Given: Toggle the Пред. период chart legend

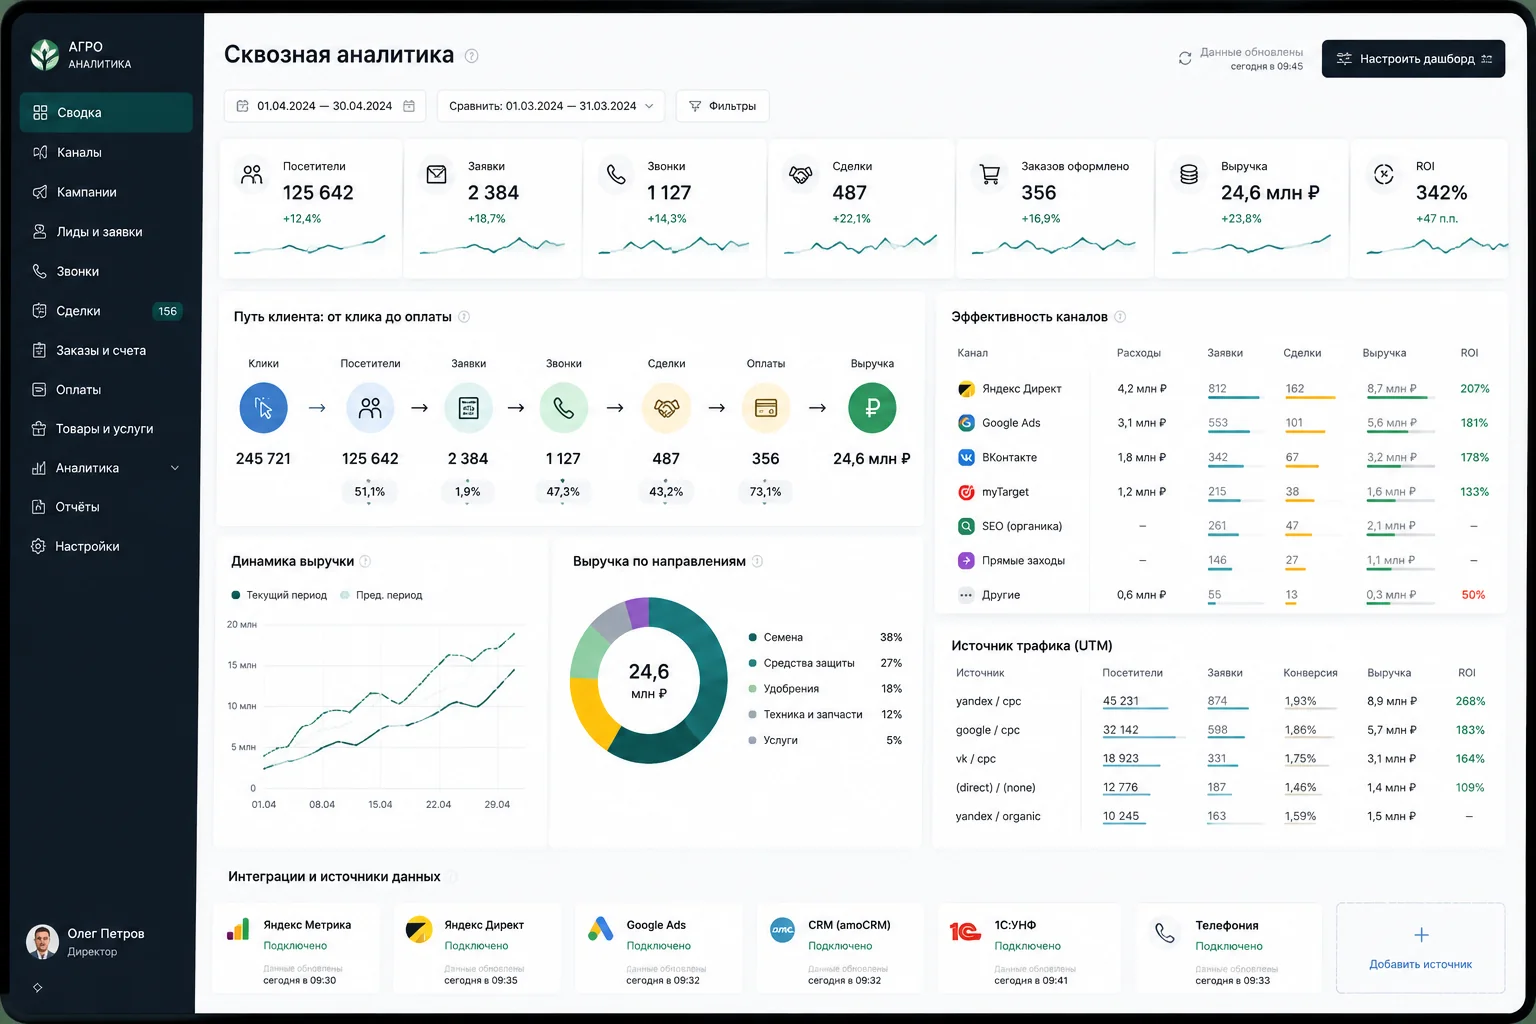Looking at the screenshot, I should tap(382, 595).
